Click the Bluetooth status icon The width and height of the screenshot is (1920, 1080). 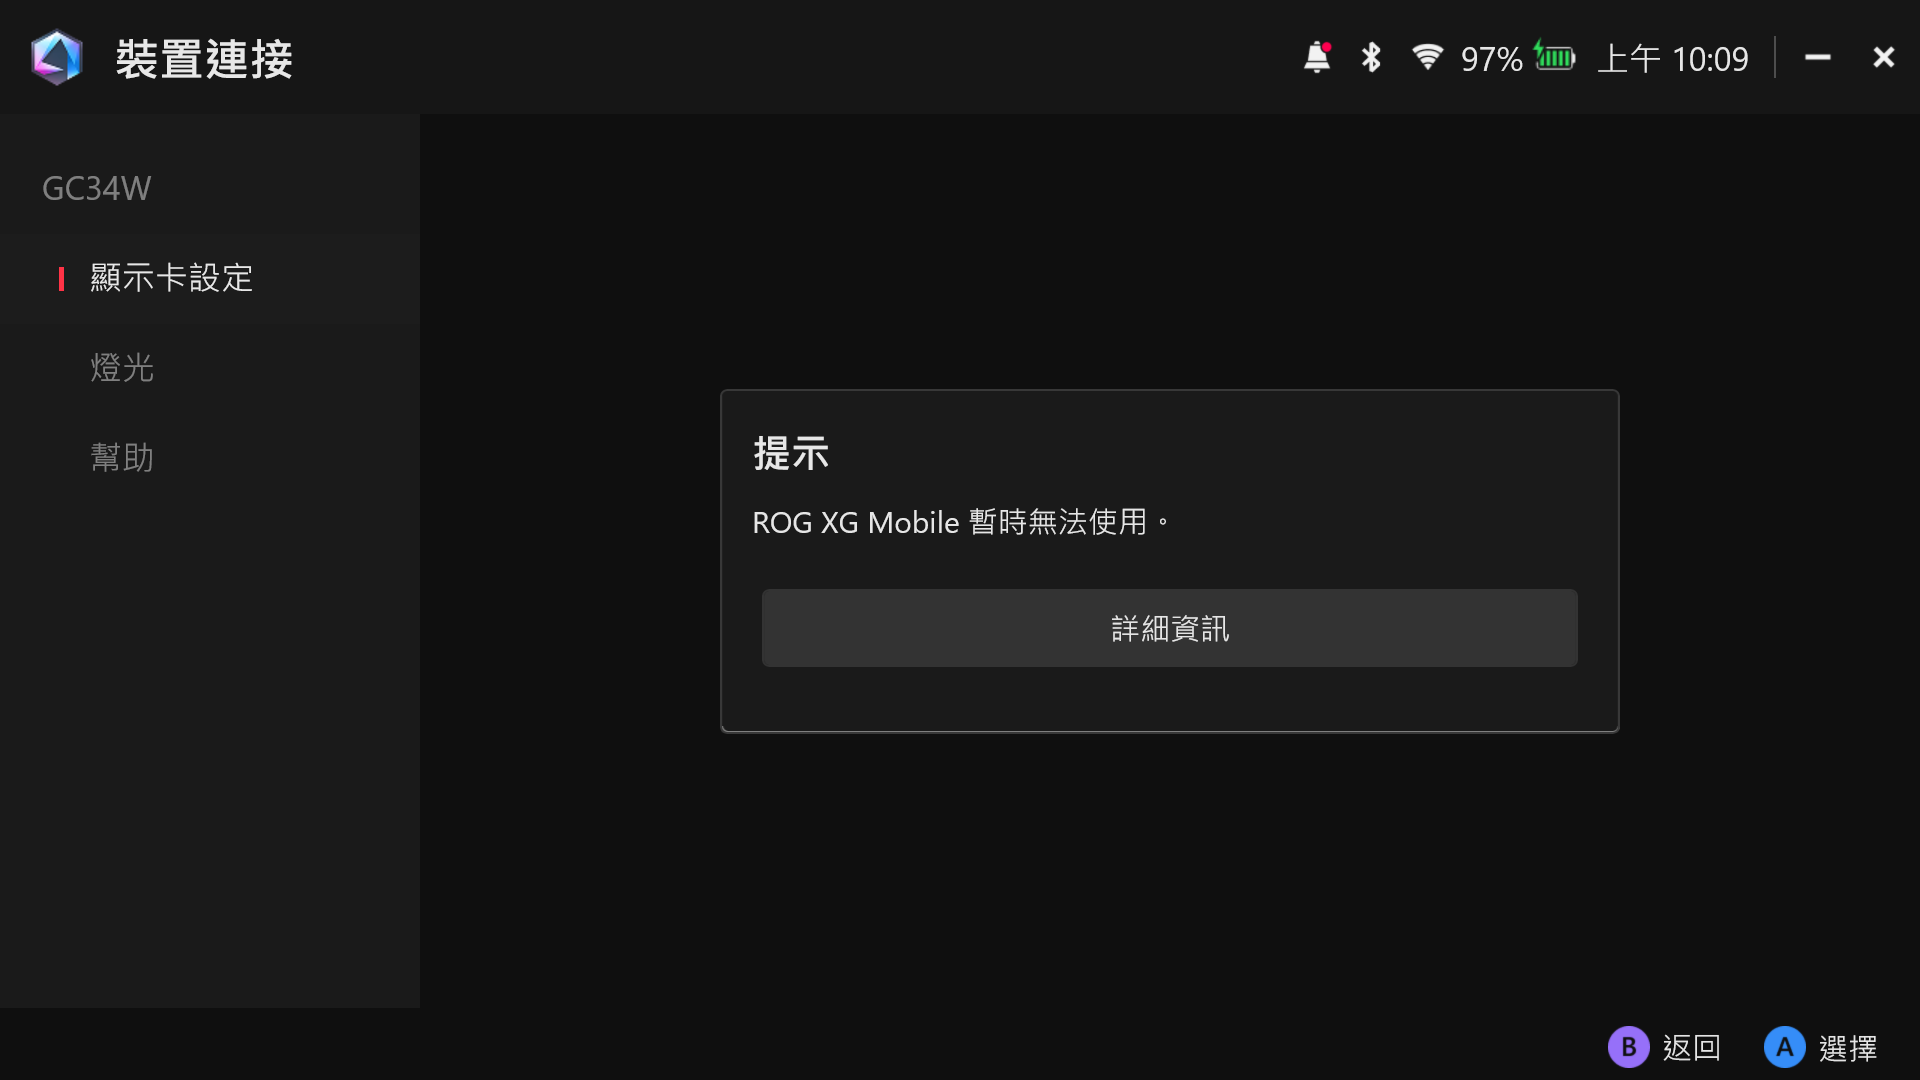tap(1371, 57)
